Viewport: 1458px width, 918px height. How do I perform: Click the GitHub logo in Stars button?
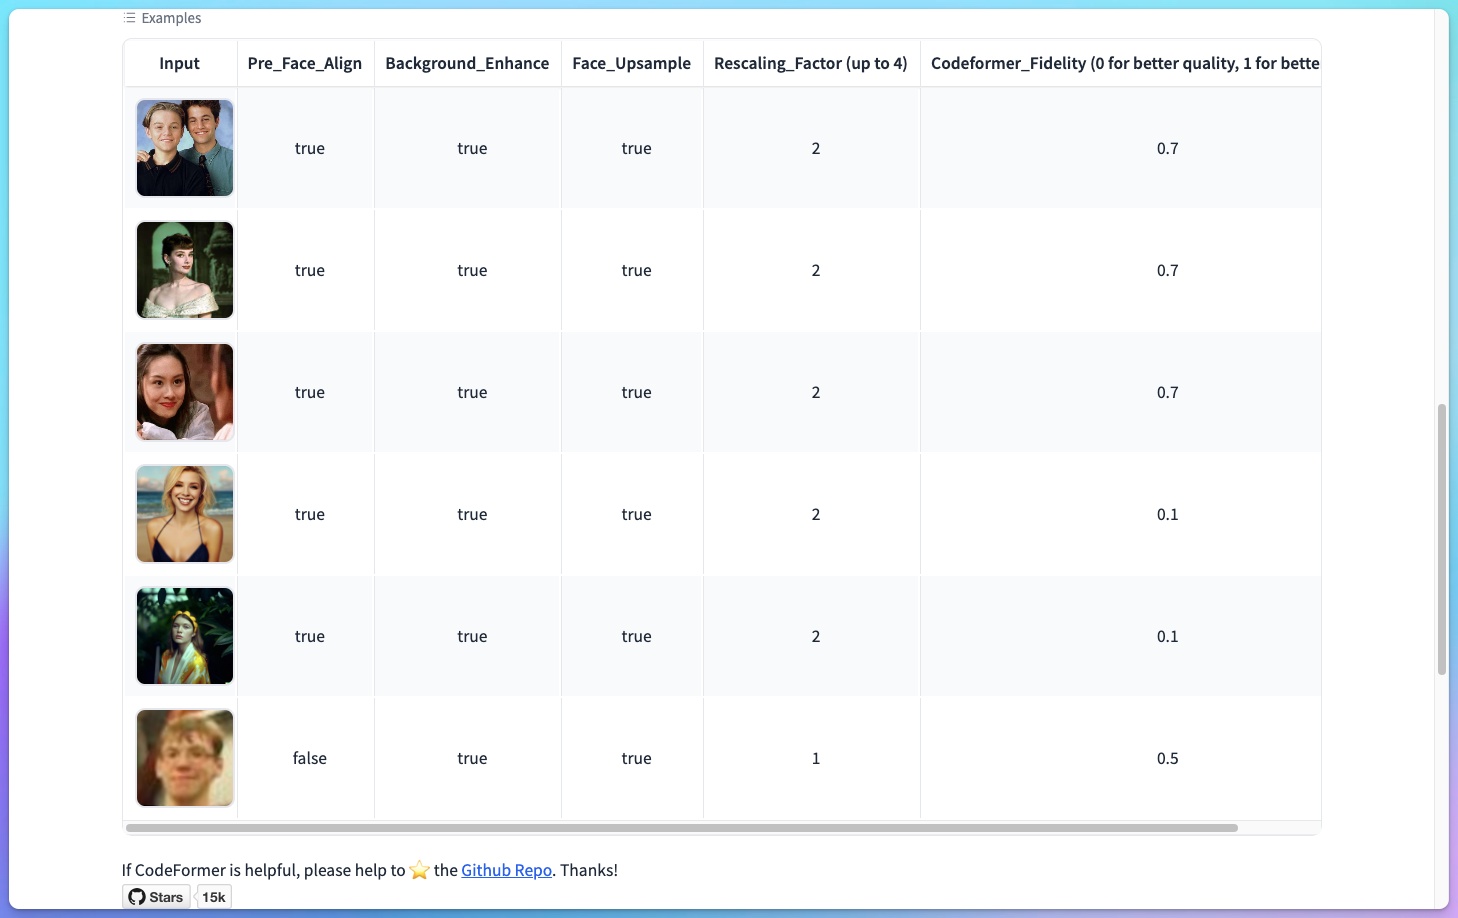[137, 897]
